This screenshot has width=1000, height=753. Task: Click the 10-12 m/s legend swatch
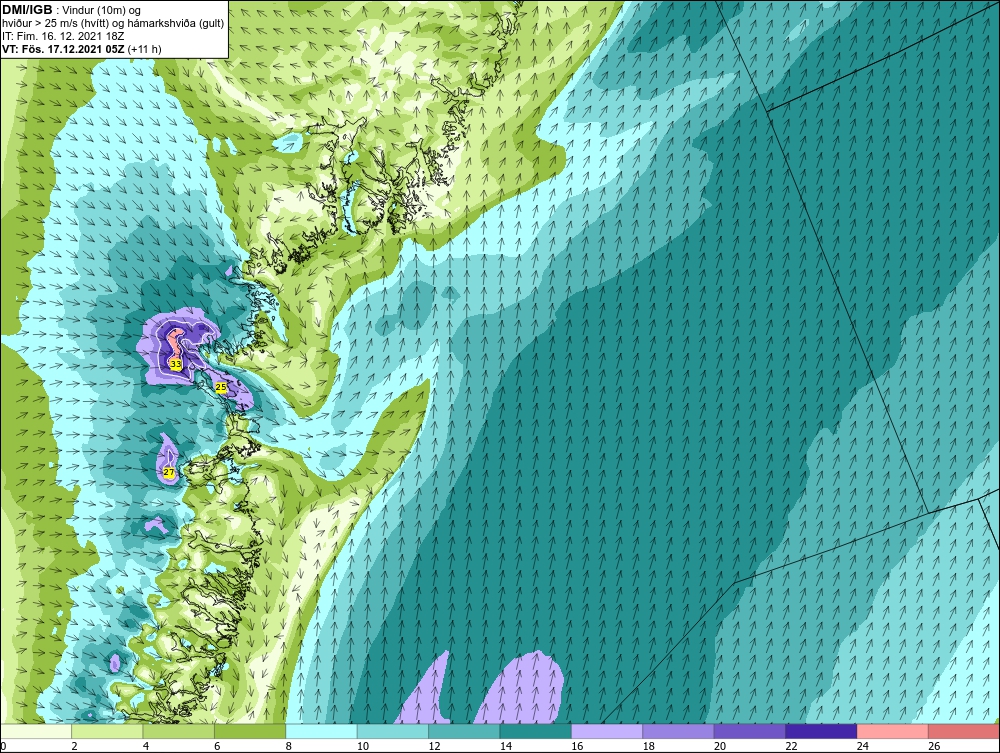[393, 731]
